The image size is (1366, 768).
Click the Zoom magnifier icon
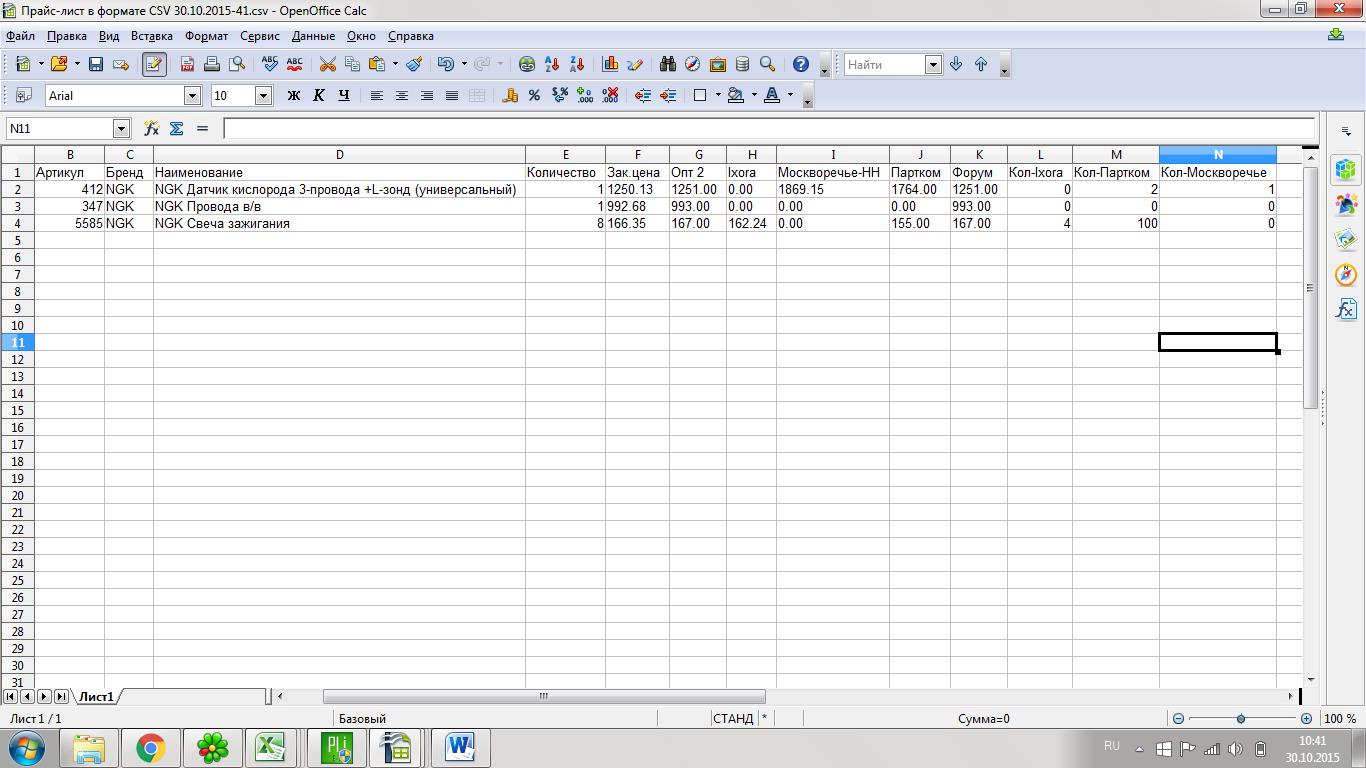click(x=768, y=64)
